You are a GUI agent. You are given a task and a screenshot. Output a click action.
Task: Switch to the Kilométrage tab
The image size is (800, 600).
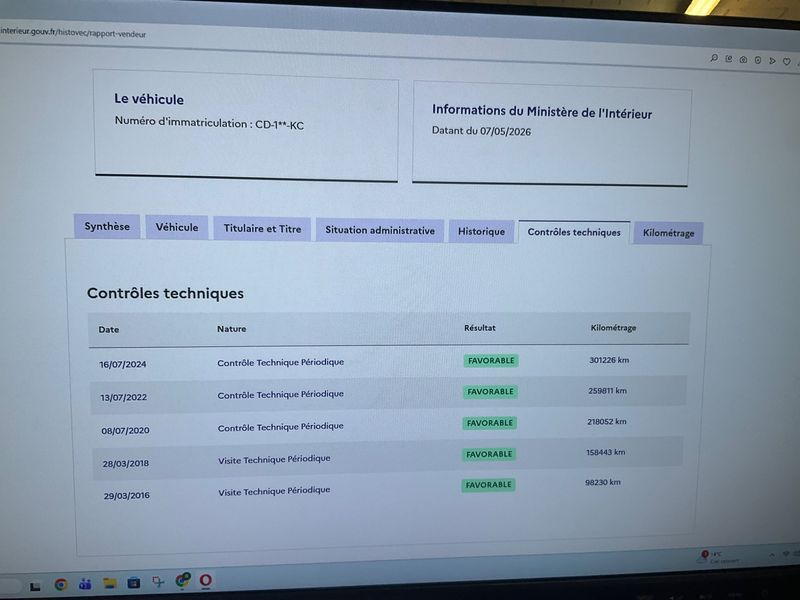(668, 233)
